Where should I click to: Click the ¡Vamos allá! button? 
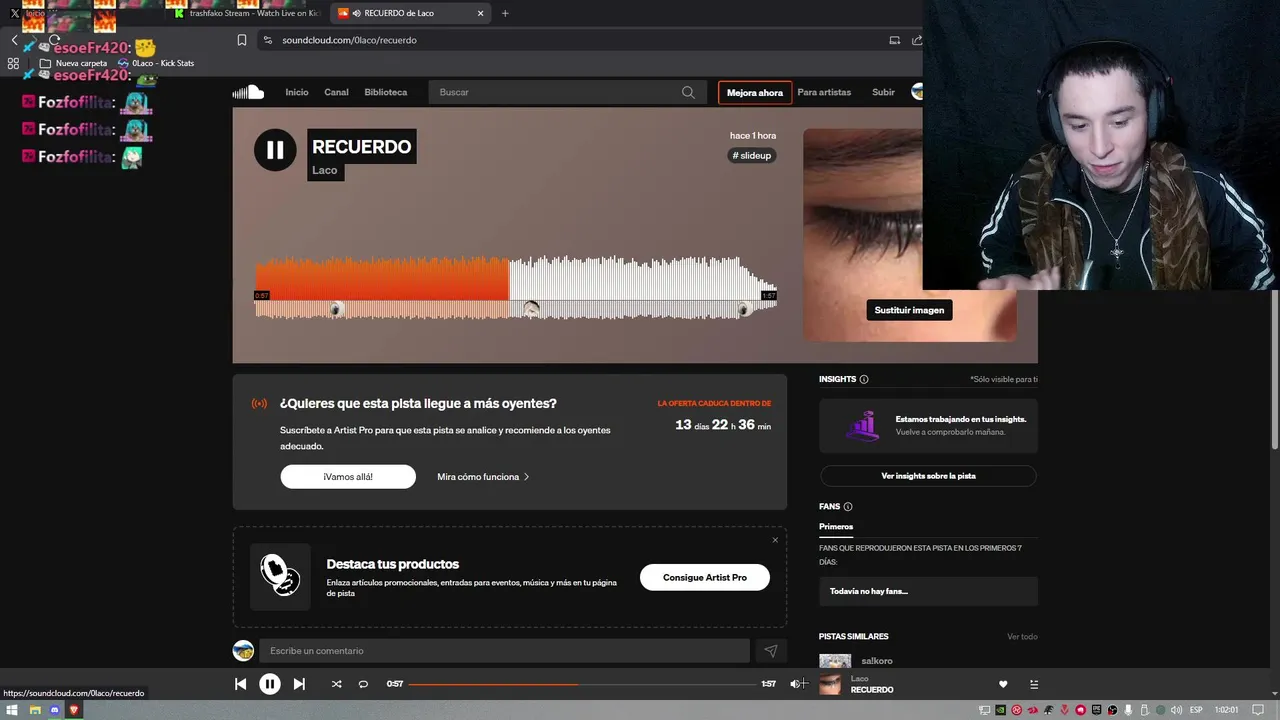(348, 477)
